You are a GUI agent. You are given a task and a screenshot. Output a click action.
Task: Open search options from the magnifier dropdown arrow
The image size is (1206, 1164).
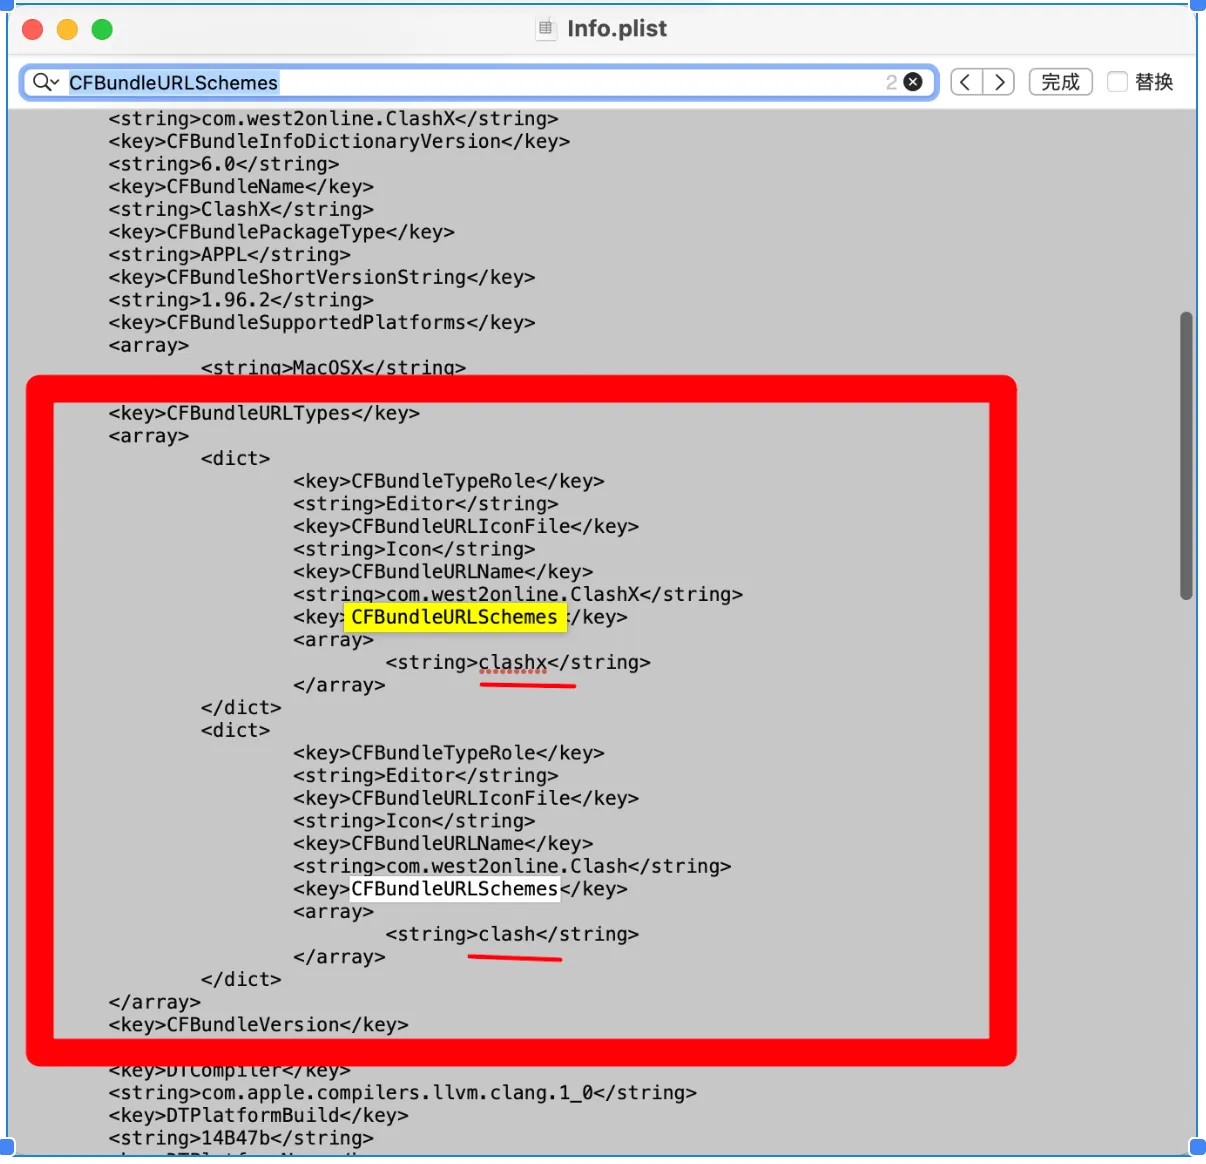pos(55,82)
